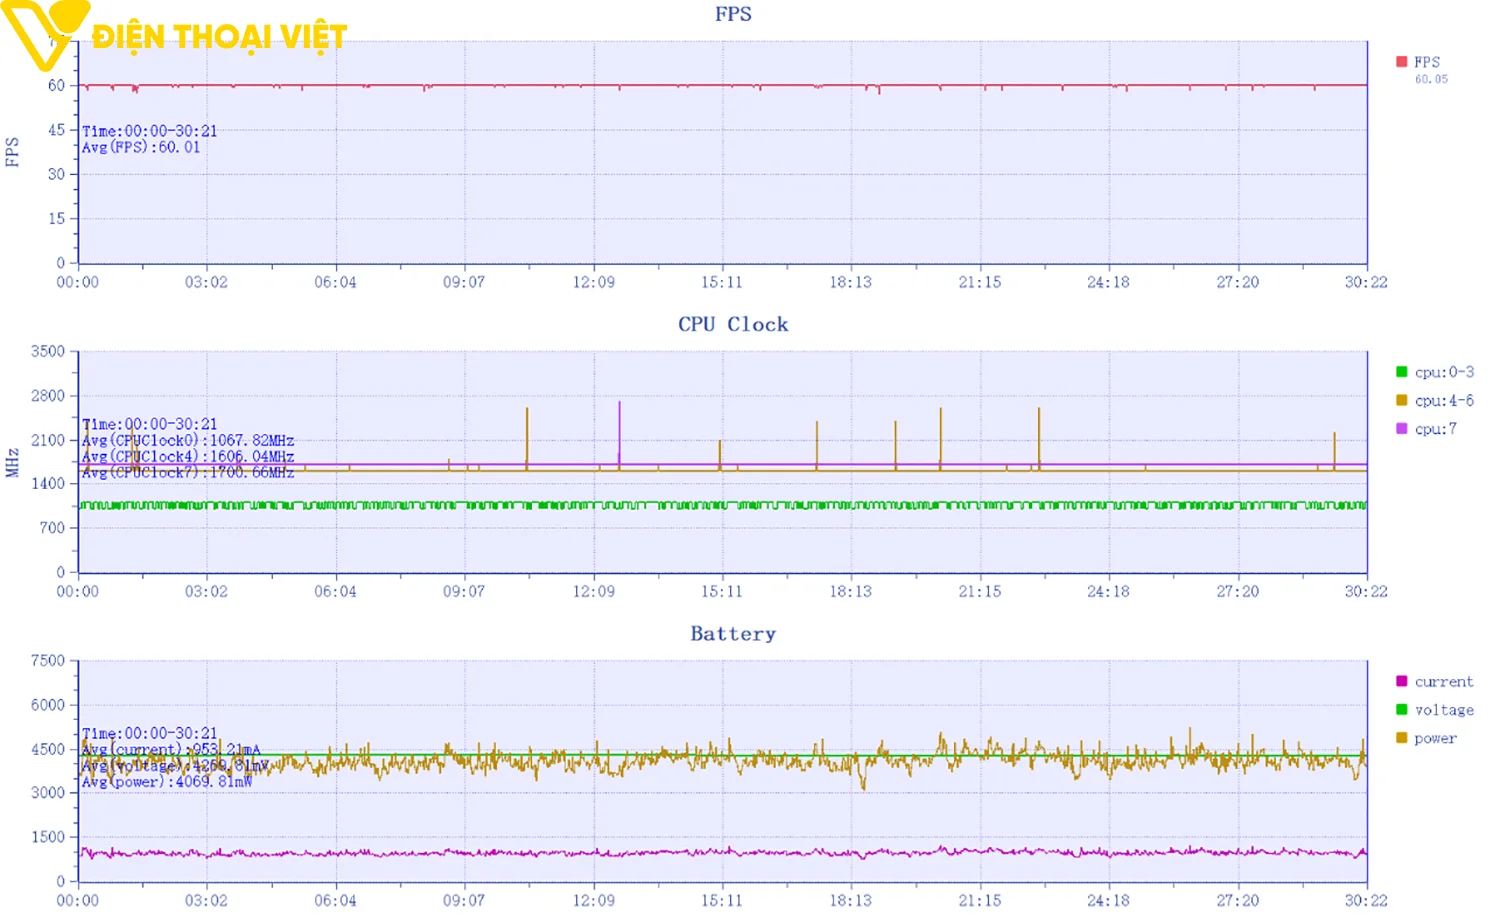The image size is (1500, 923).
Task: Click the green voltage legend marker
Action: (x=1400, y=709)
